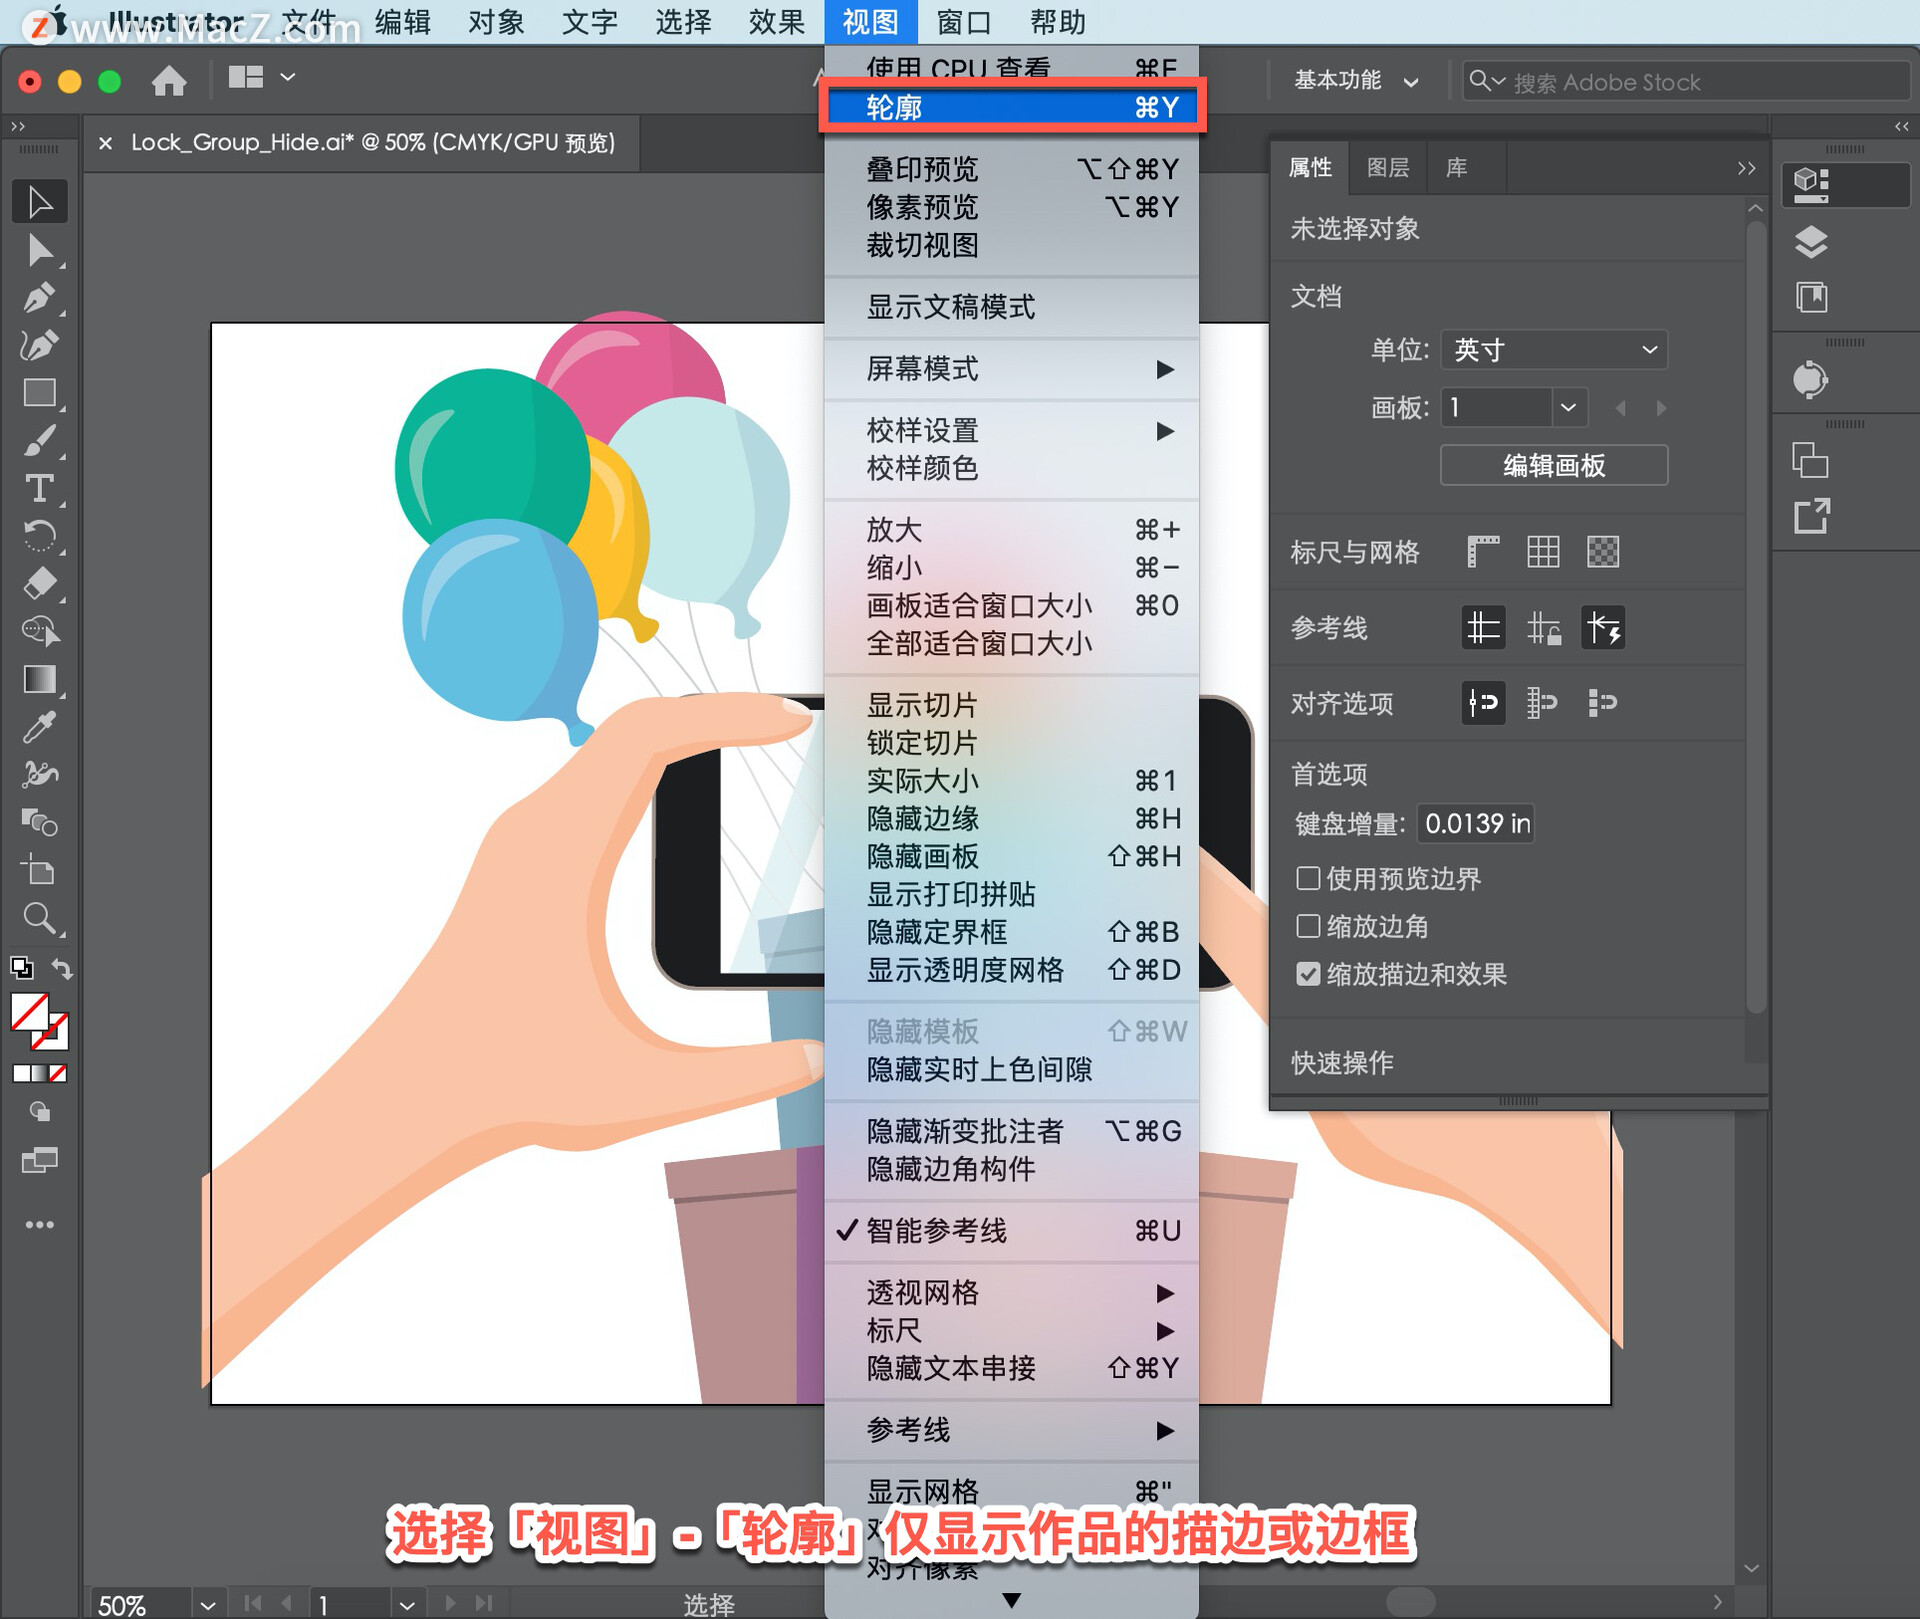This screenshot has height=1619, width=1920.
Task: Disable the 缩放描边和效果 checkbox
Action: point(1307,974)
